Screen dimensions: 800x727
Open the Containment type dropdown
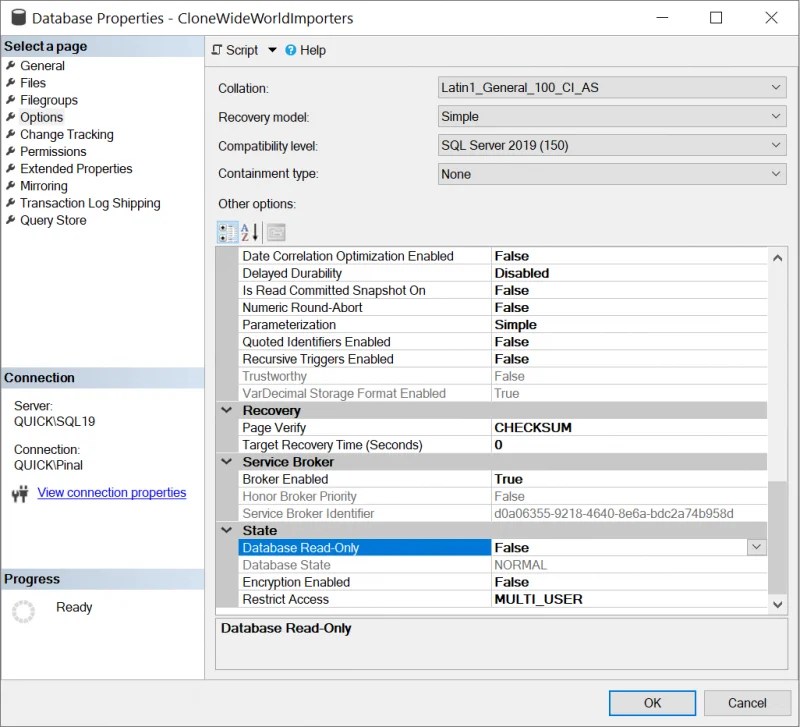[612, 174]
